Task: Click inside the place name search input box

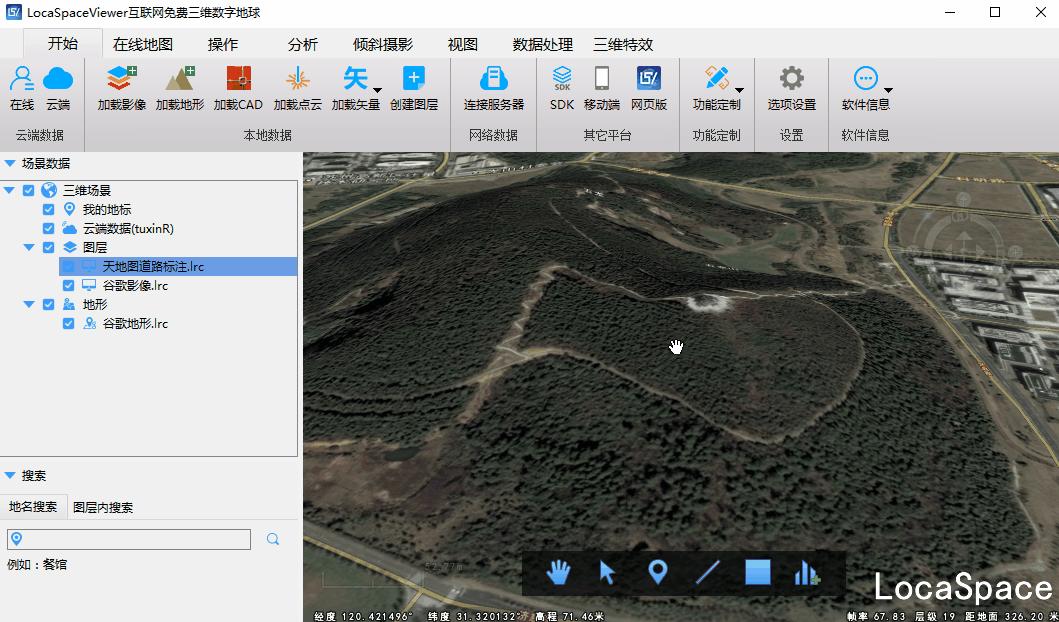Action: 129,539
